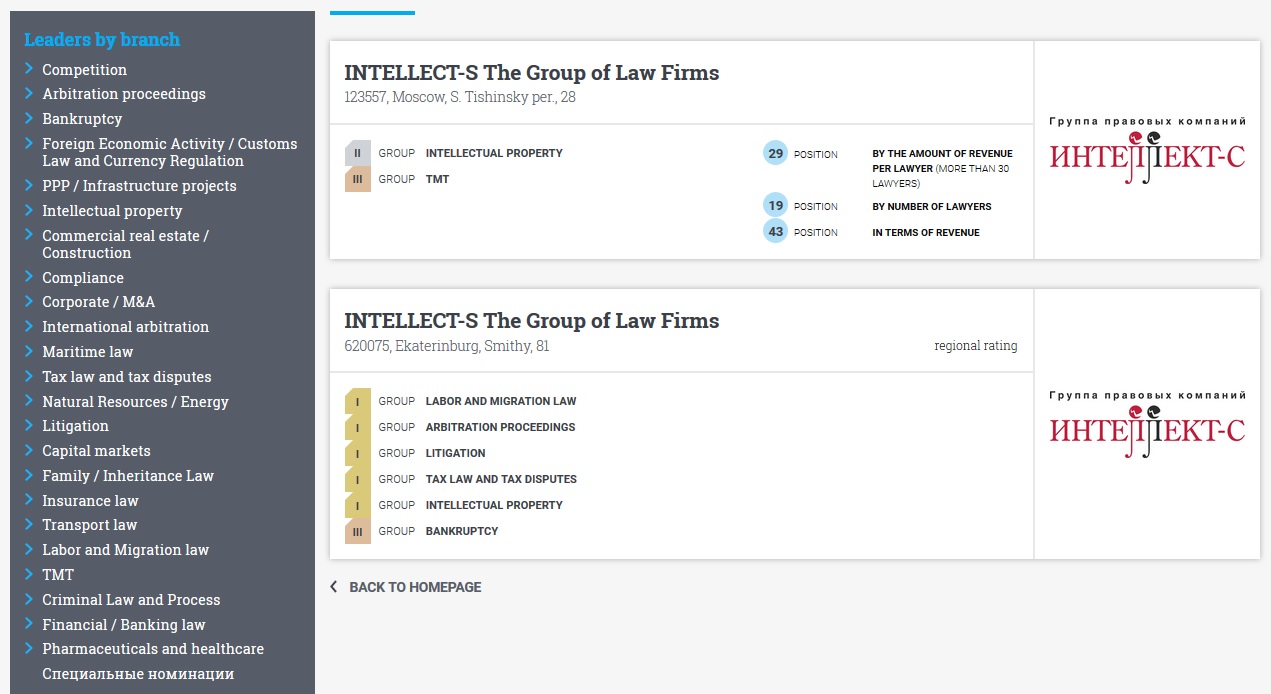Screen dimensions: 1271x694
Task: Click group I badge for Labor and Migration Law
Action: click(358, 401)
